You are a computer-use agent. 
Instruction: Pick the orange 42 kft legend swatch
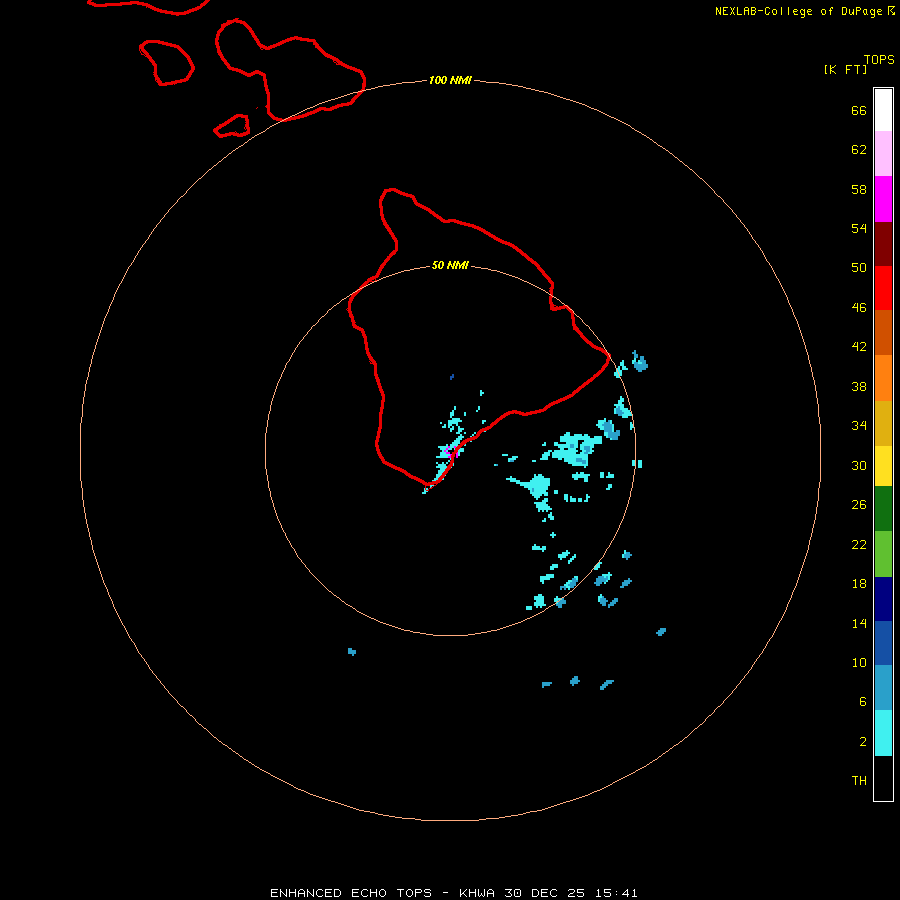coord(883,378)
